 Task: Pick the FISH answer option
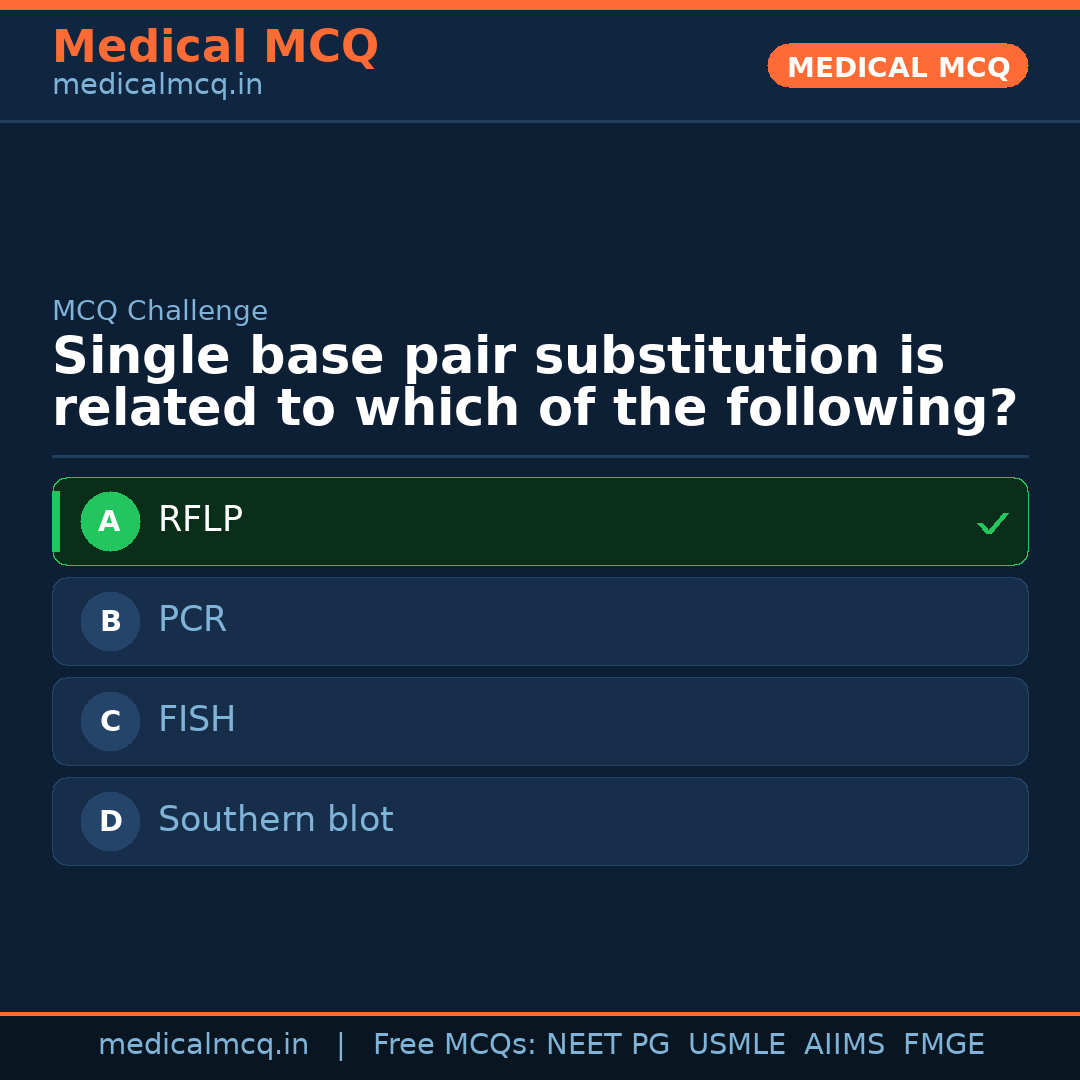(x=197, y=720)
